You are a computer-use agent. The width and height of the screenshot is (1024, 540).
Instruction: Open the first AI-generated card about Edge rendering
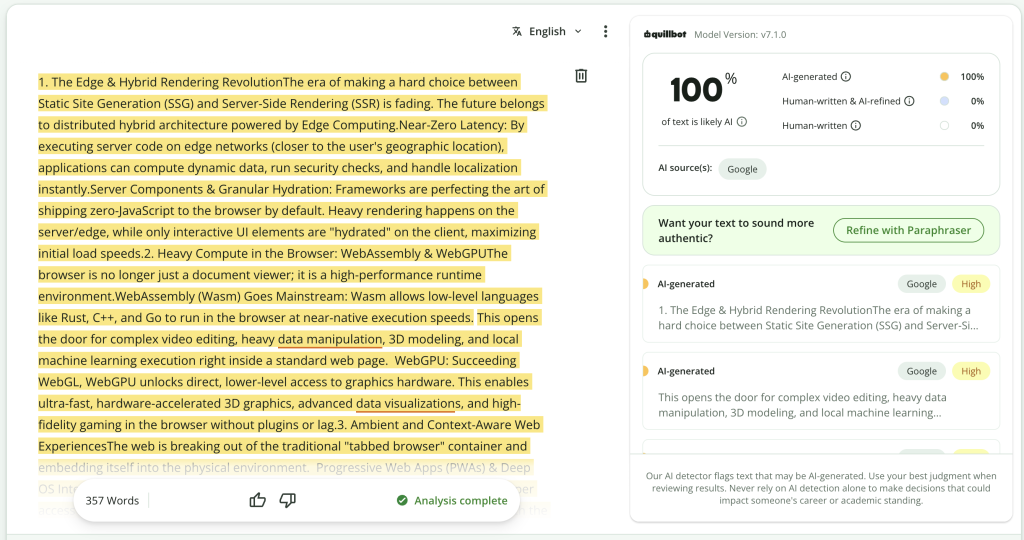[821, 304]
